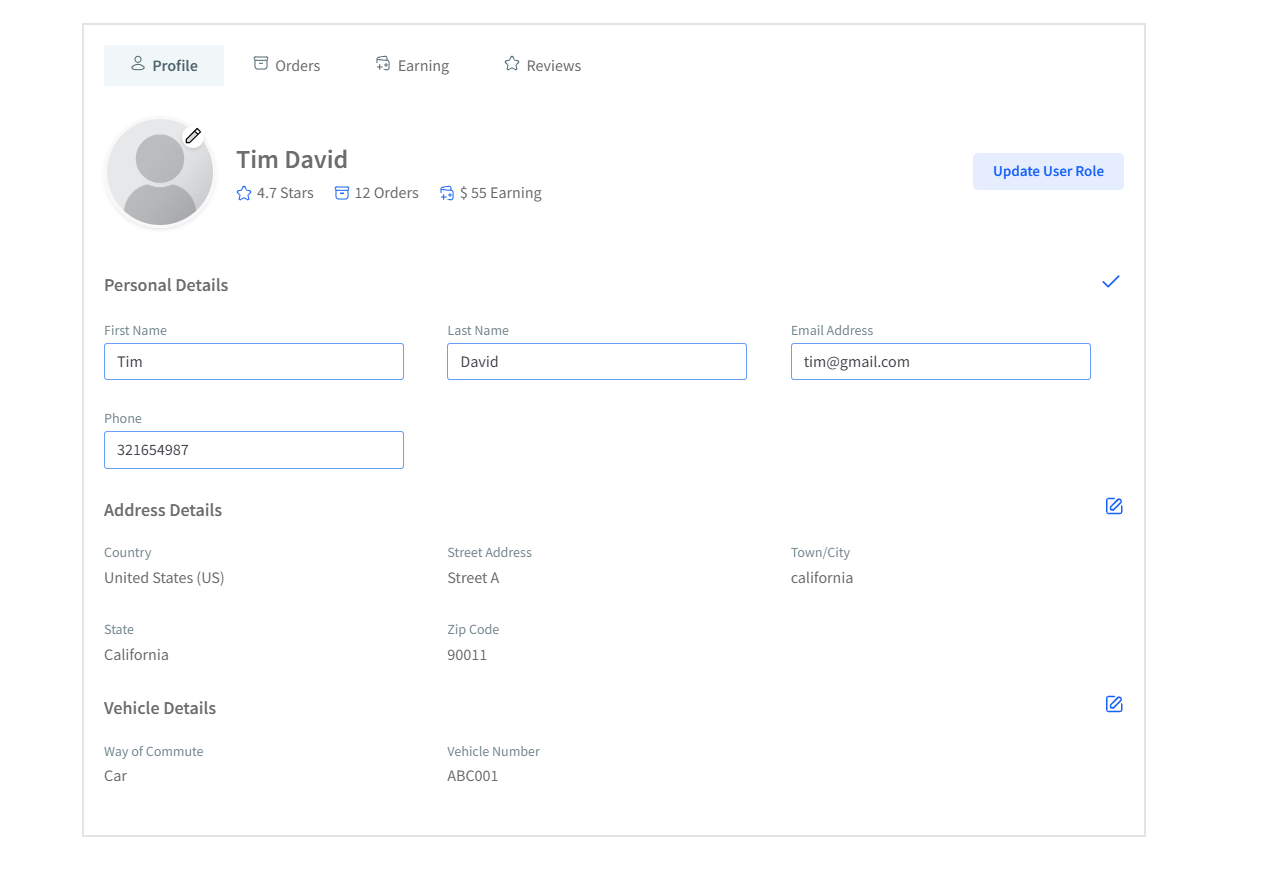Click the Tim David name heading
This screenshot has height=883, width=1268.
click(x=292, y=160)
